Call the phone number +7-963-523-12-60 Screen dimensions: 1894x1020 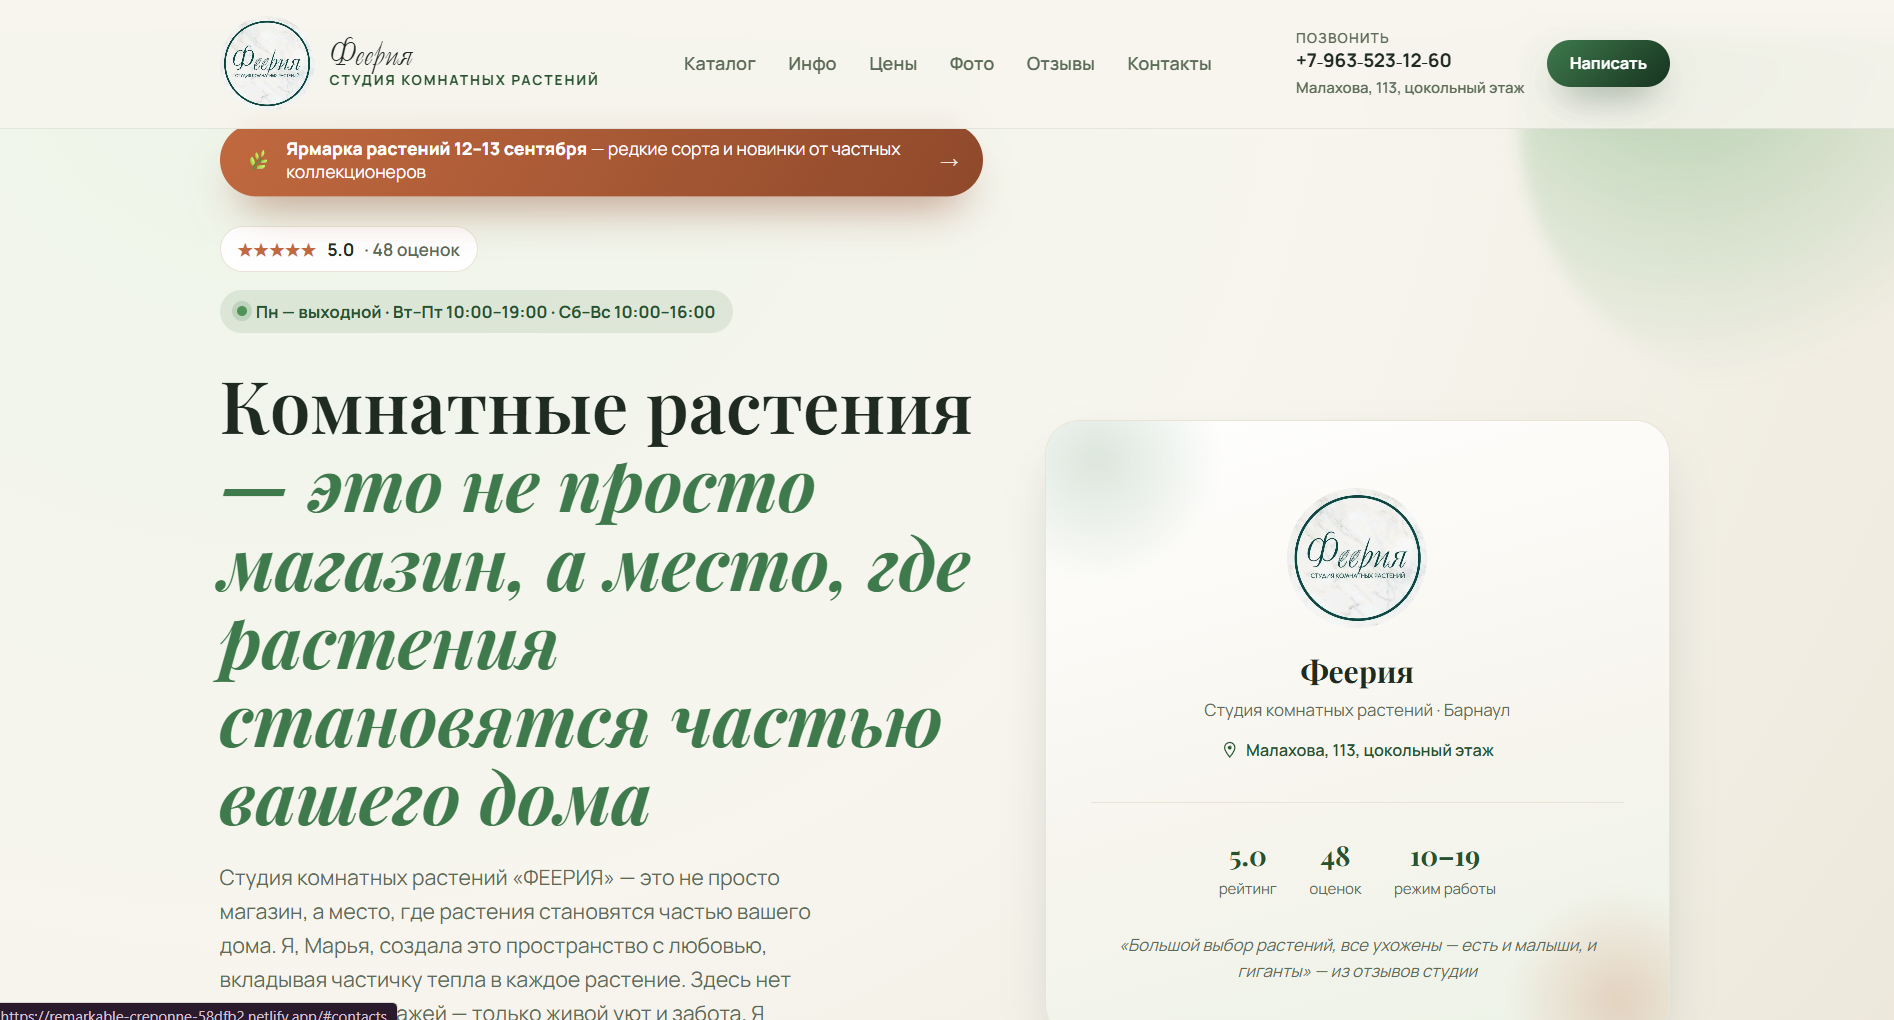tap(1373, 60)
